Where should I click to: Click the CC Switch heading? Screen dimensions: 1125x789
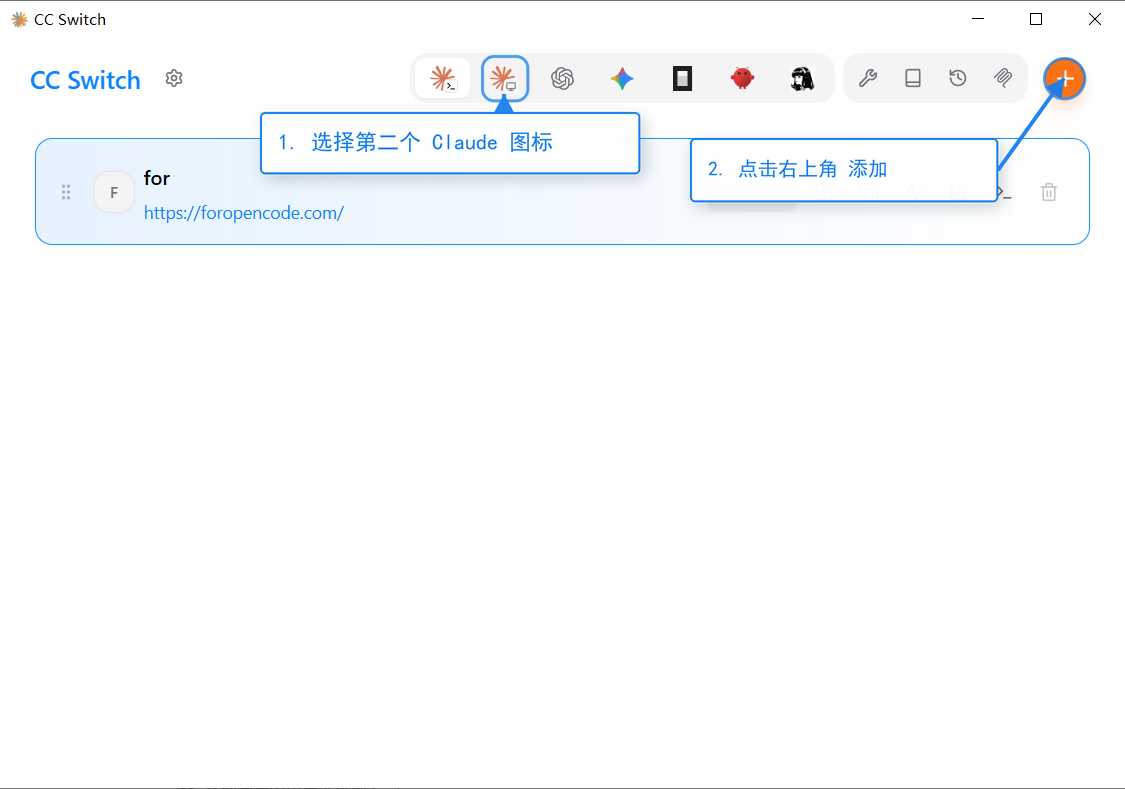(85, 80)
